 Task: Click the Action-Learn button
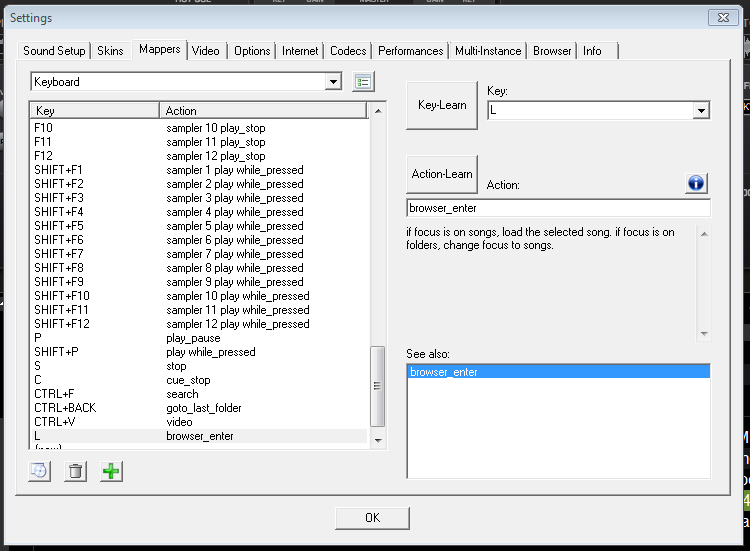pos(442,174)
